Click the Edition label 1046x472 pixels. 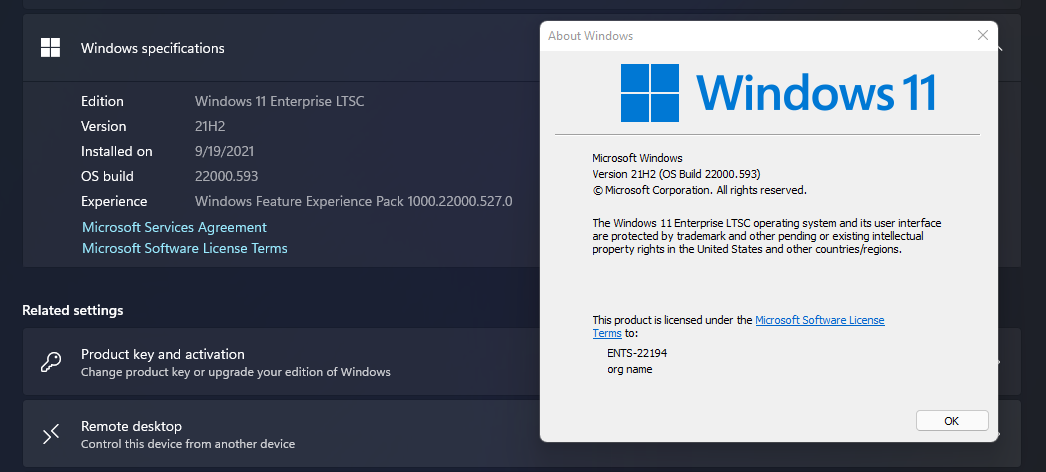coord(102,101)
